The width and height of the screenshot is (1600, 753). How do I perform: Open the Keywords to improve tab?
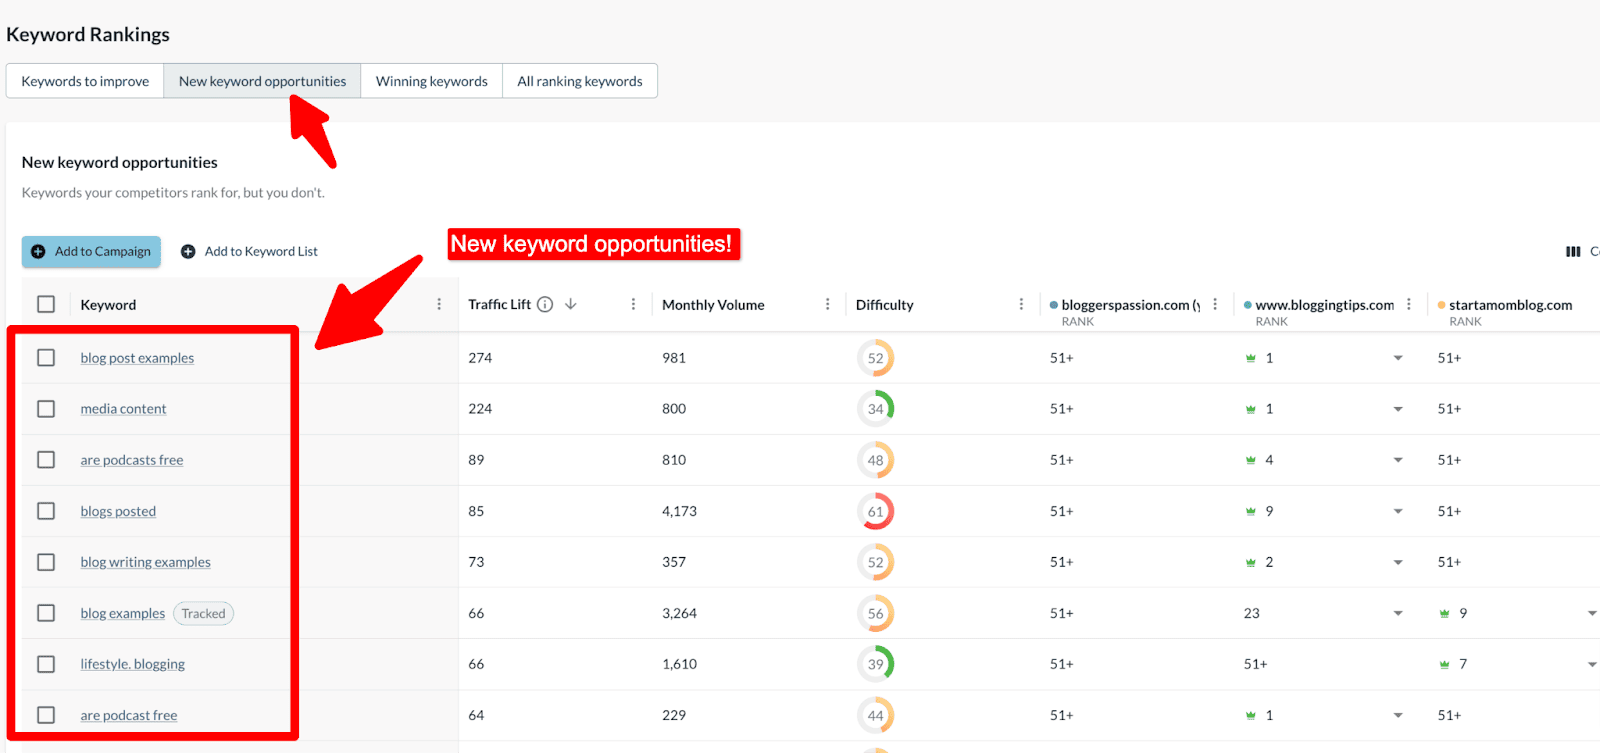85,81
